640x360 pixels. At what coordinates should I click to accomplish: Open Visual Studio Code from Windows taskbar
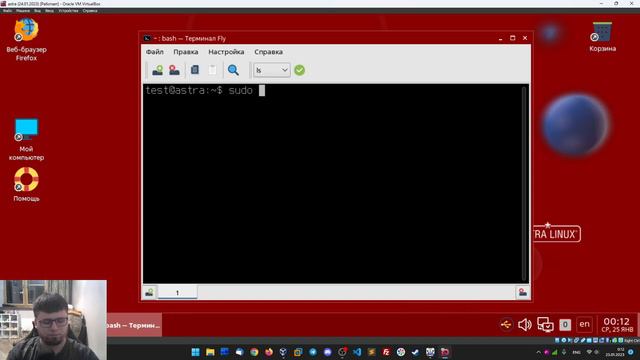tap(357, 352)
